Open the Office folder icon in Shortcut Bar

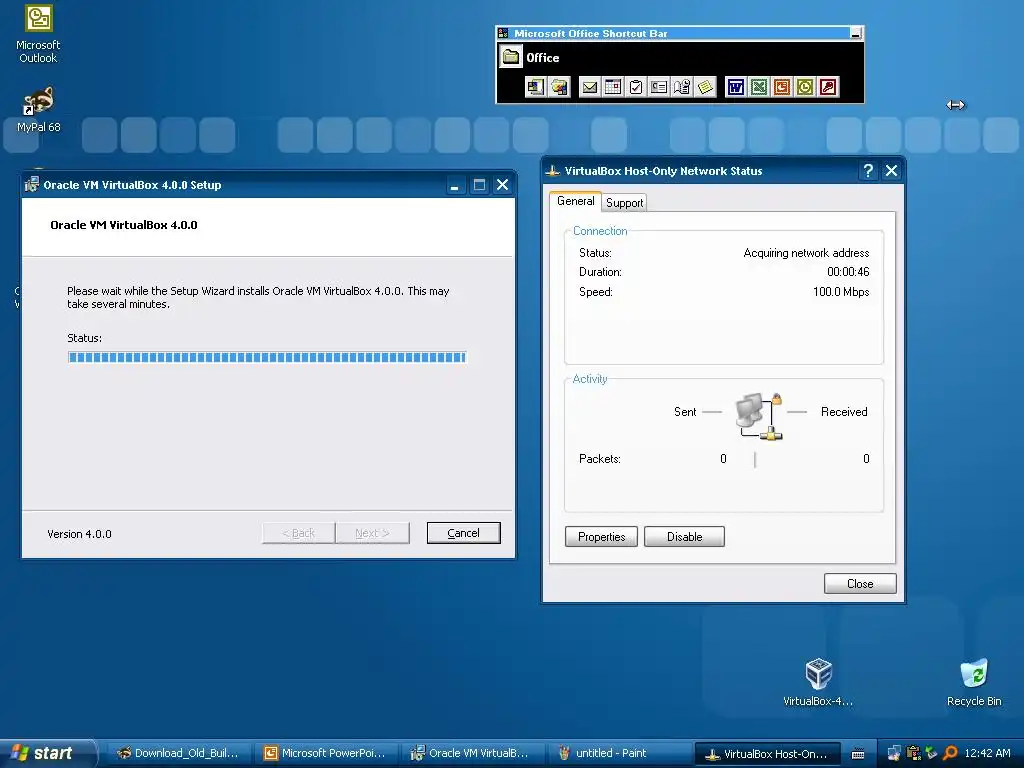(x=511, y=57)
